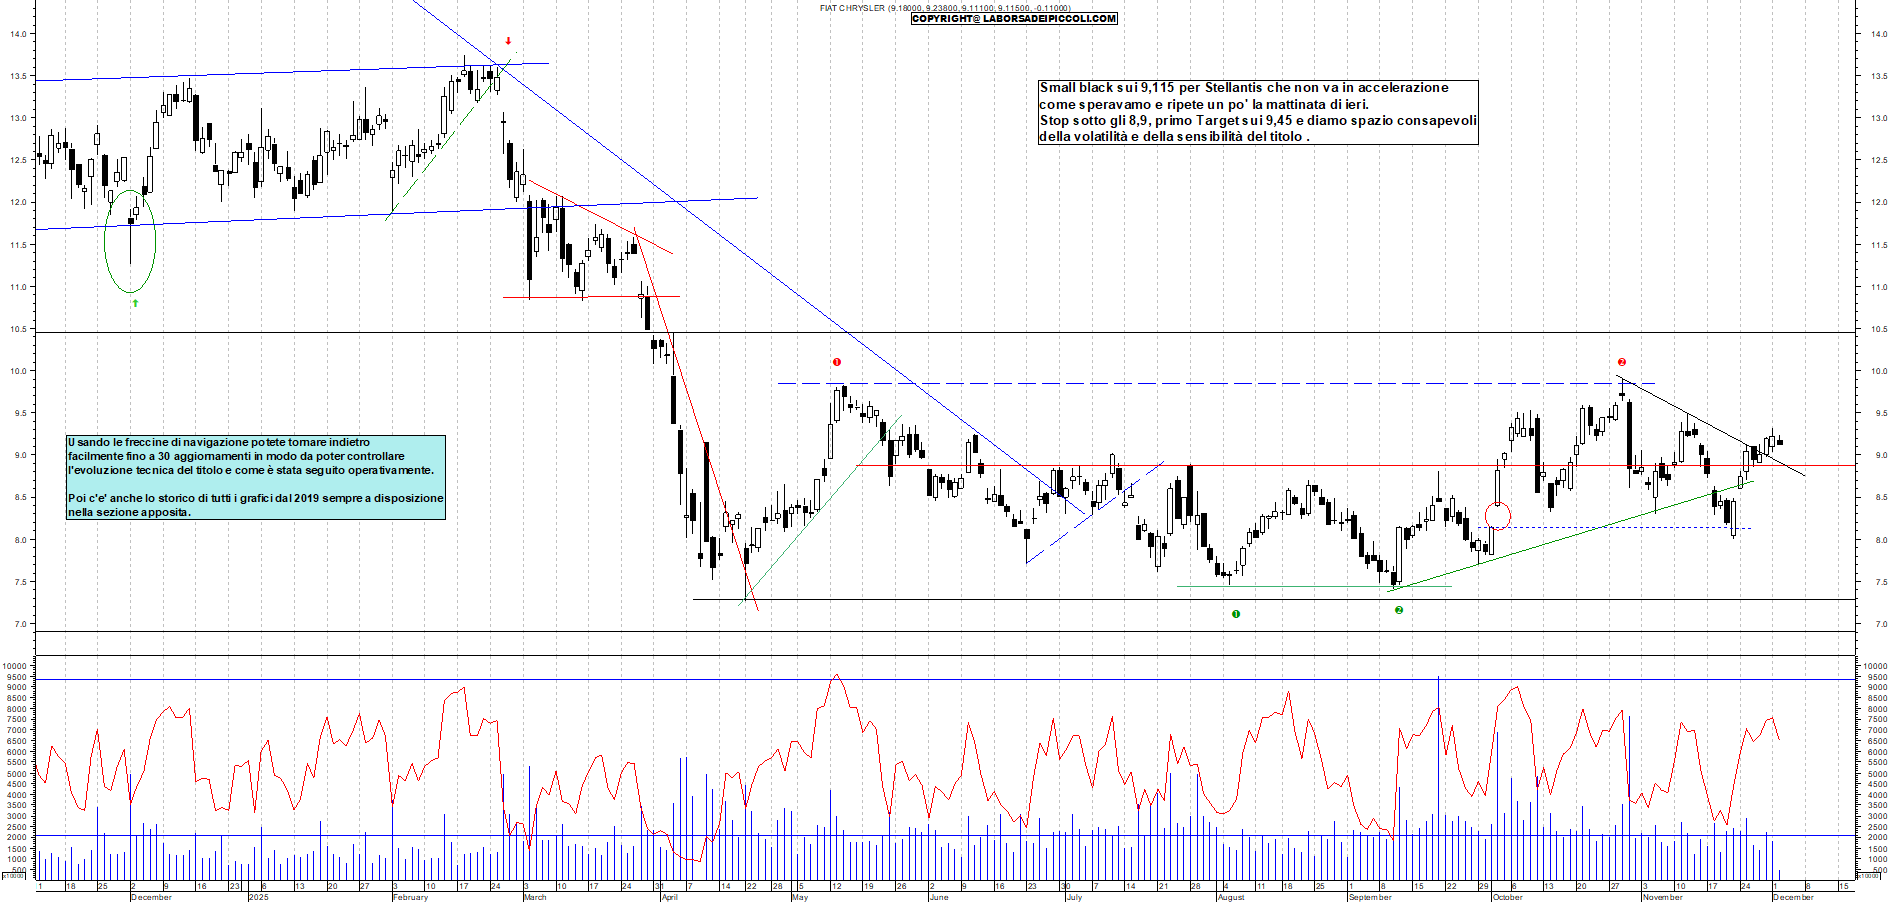Open the COPYRIGHT@ LABORSADEIPICCOLI.COM link
Viewport: 1890px width, 902px height.
pos(1013,18)
